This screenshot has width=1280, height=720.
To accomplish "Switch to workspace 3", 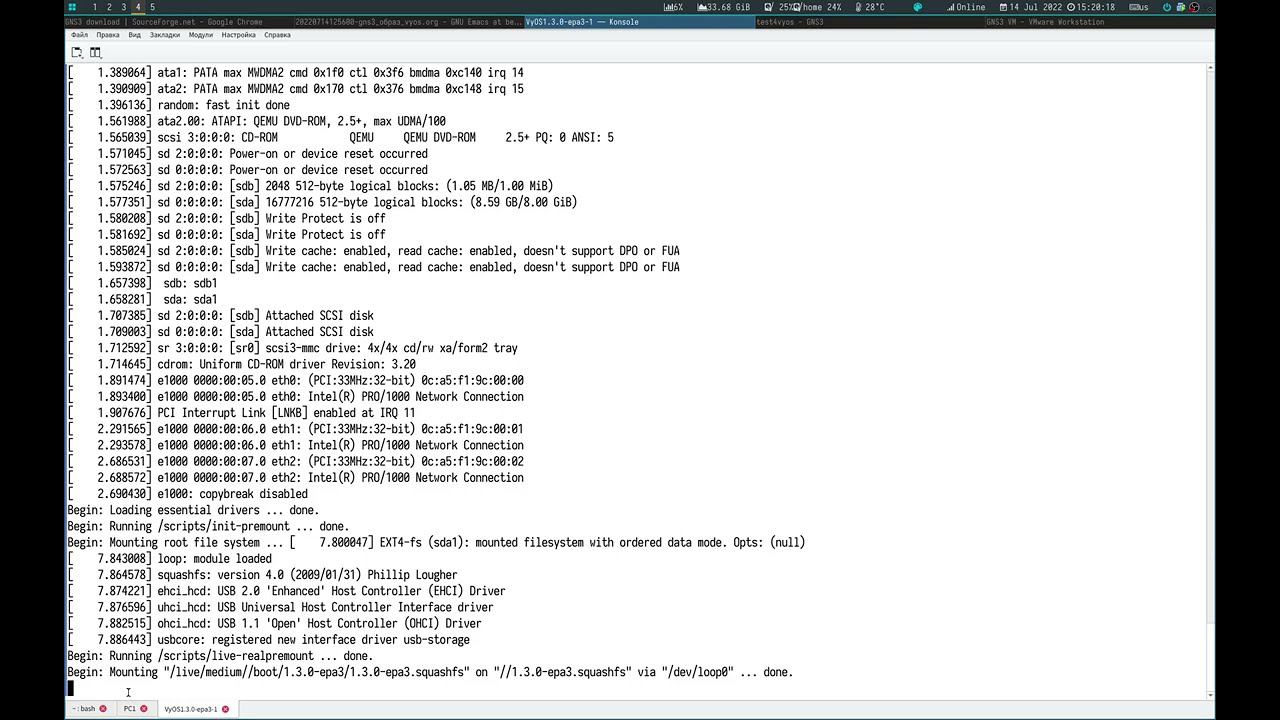I will 124,7.
